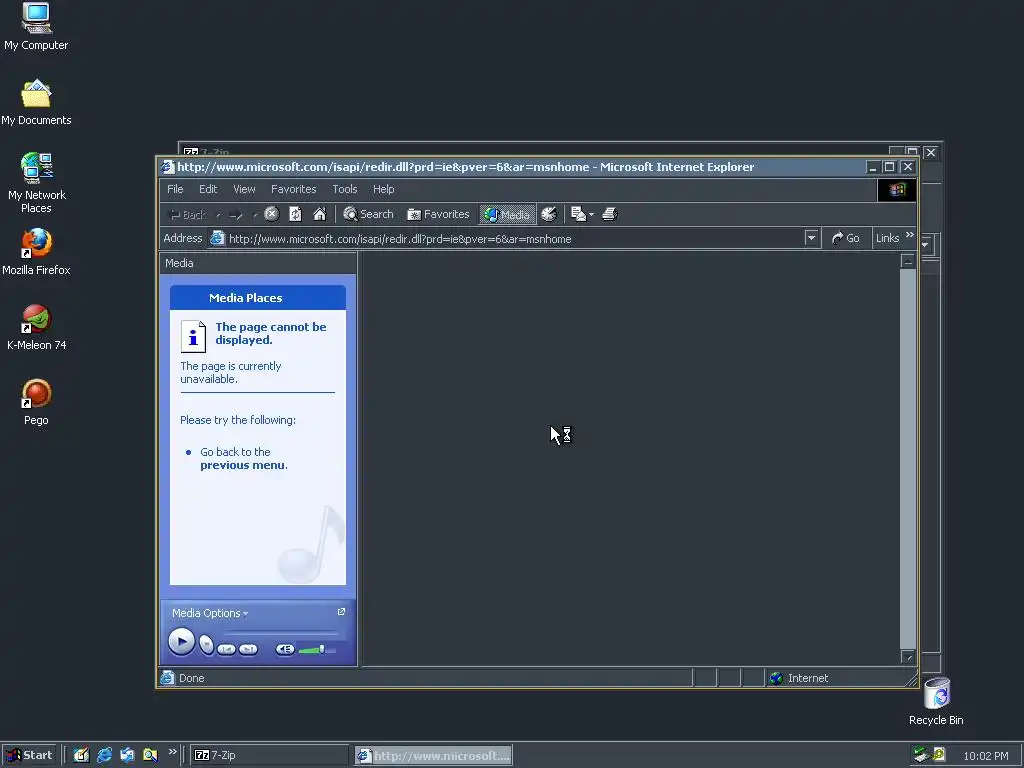Open the Favorites pane from the toolbar
The width and height of the screenshot is (1024, 768).
[438, 214]
